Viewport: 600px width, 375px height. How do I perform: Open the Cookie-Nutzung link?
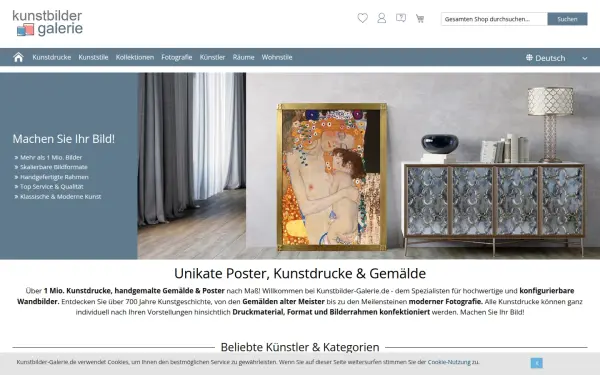coord(449,362)
